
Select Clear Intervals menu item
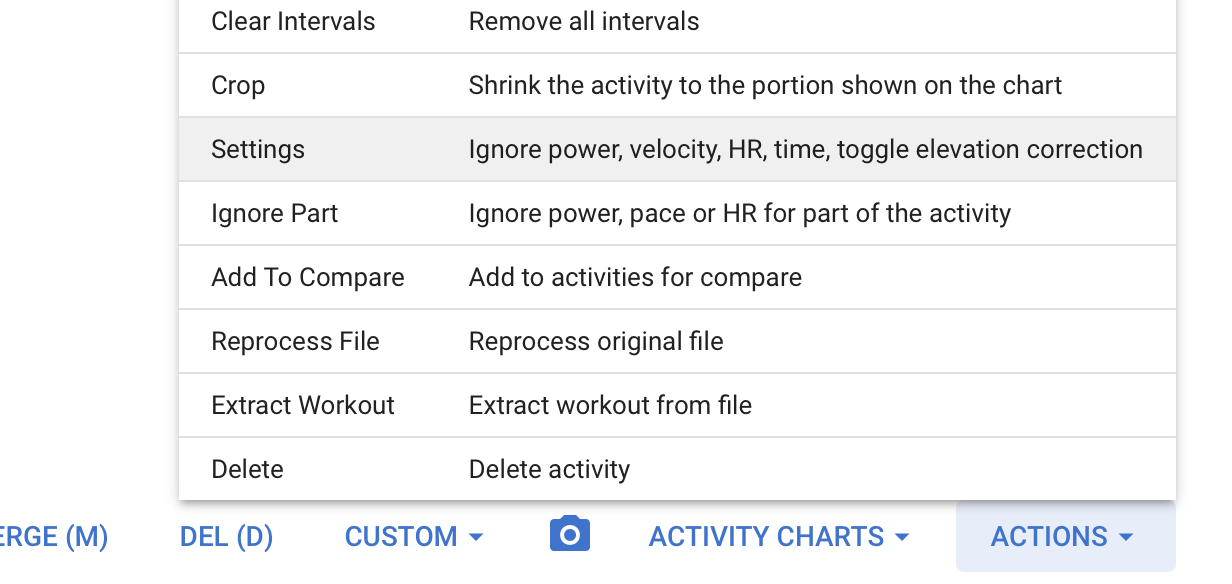point(293,21)
